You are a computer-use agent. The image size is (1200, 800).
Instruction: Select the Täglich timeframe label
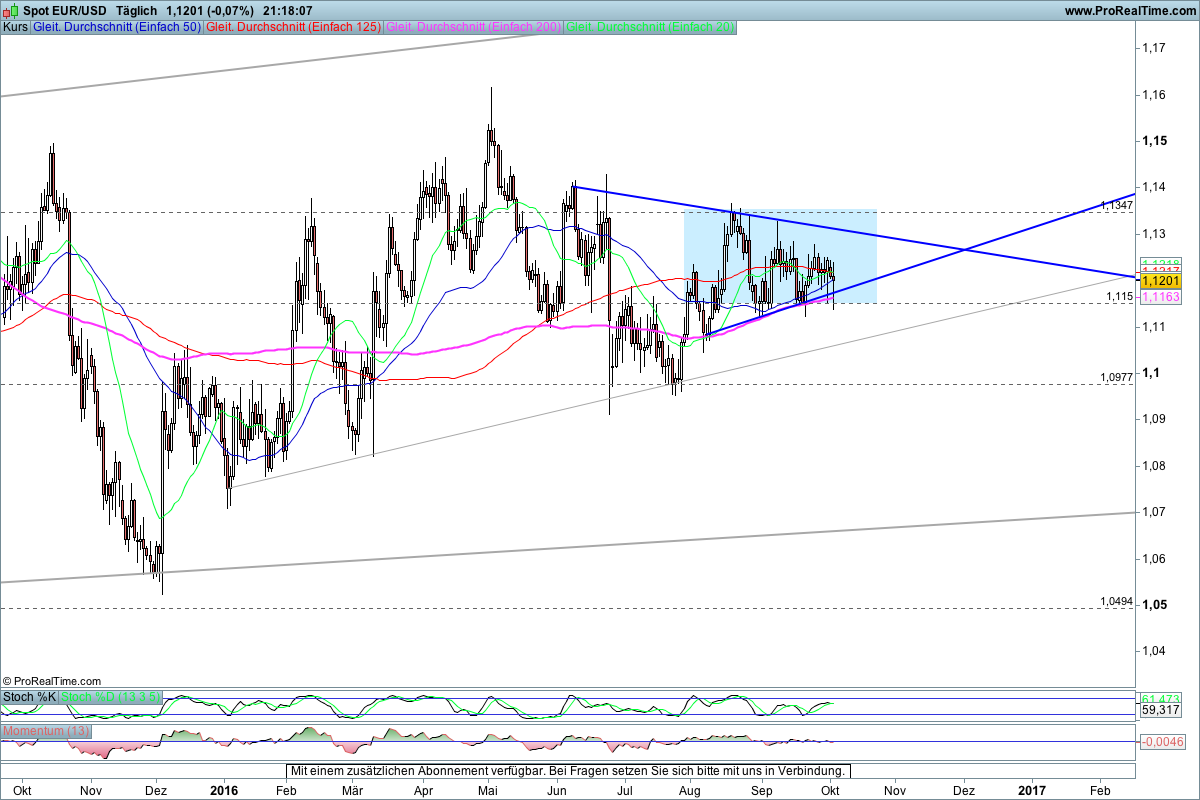pos(135,10)
